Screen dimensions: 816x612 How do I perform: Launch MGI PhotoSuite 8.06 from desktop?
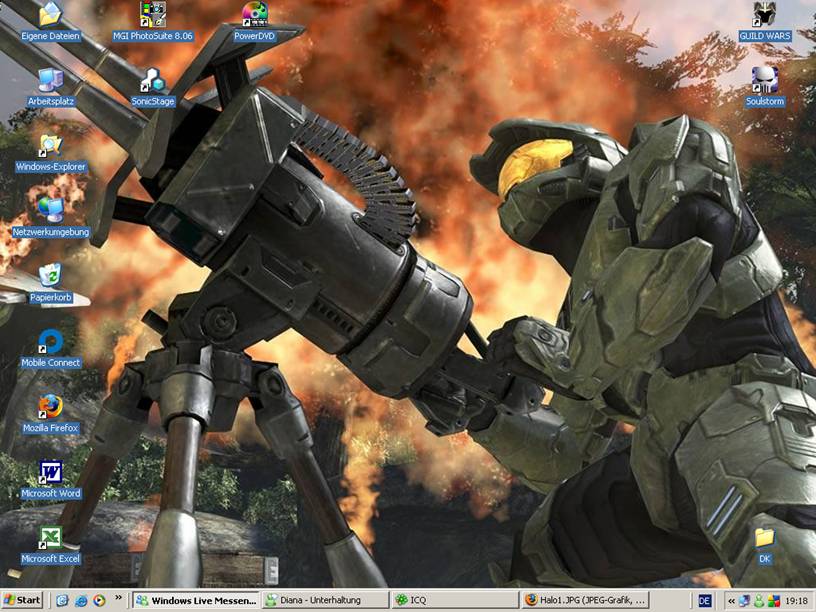[152, 16]
